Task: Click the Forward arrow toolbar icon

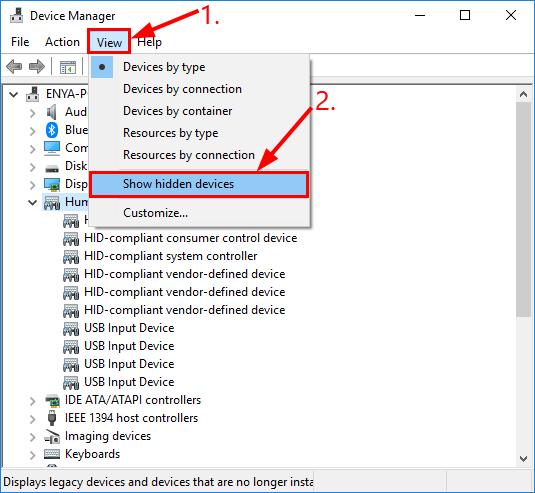Action: tap(37, 67)
